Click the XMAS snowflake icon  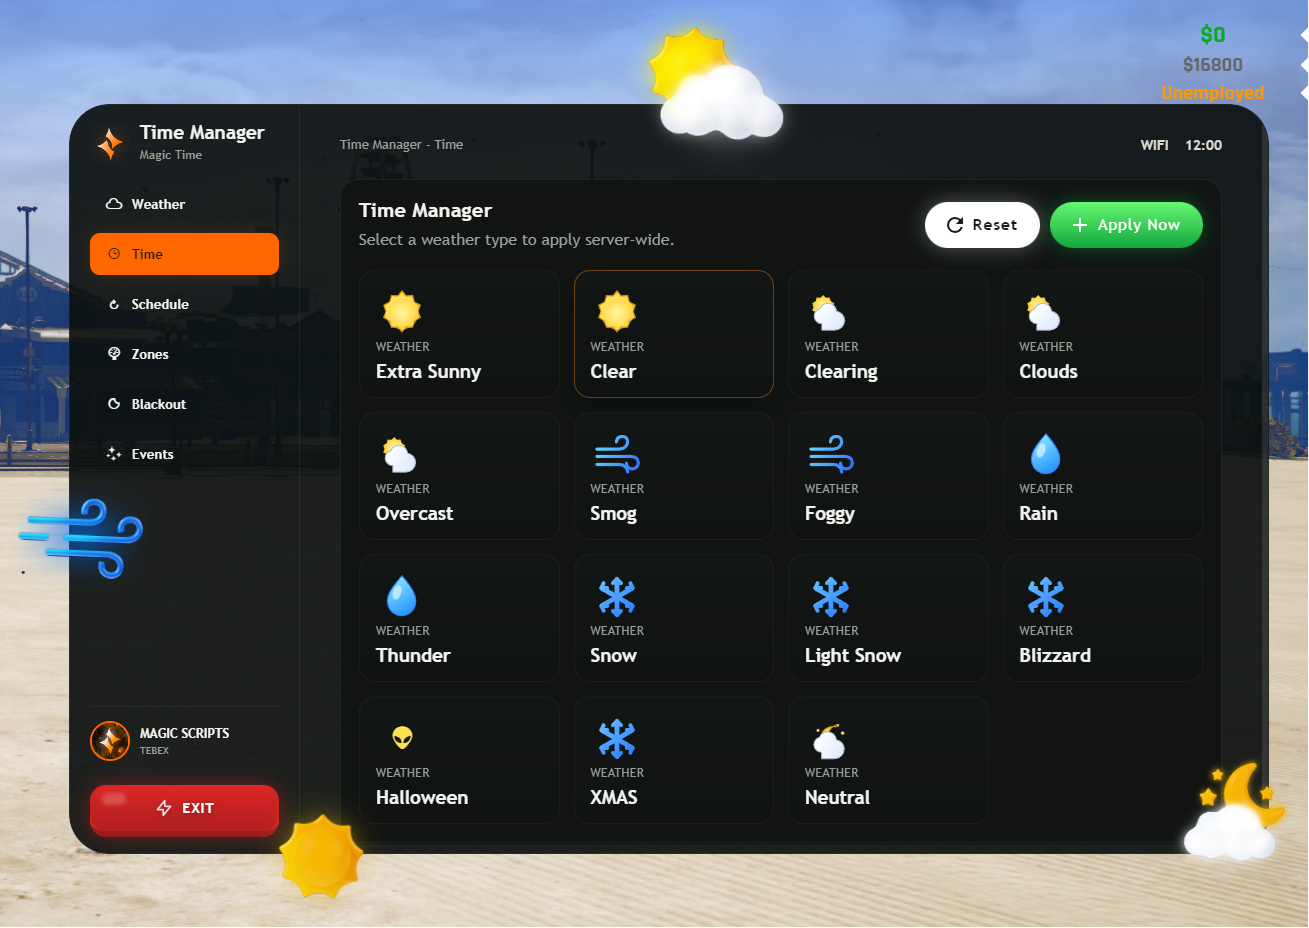coord(617,739)
